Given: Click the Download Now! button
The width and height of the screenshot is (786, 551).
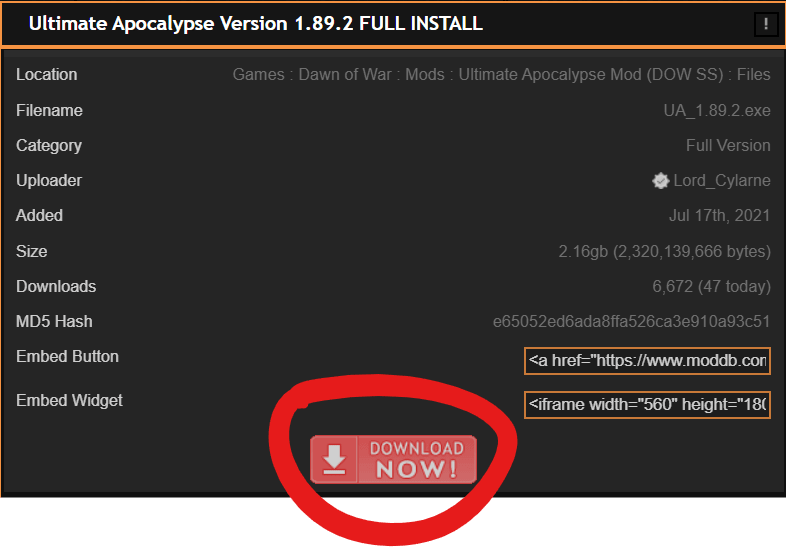Looking at the screenshot, I should click(394, 459).
